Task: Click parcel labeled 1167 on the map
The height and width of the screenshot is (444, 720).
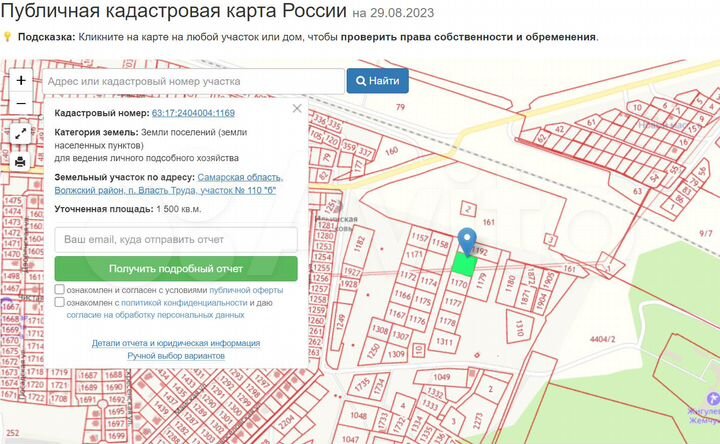Action: (x=397, y=314)
